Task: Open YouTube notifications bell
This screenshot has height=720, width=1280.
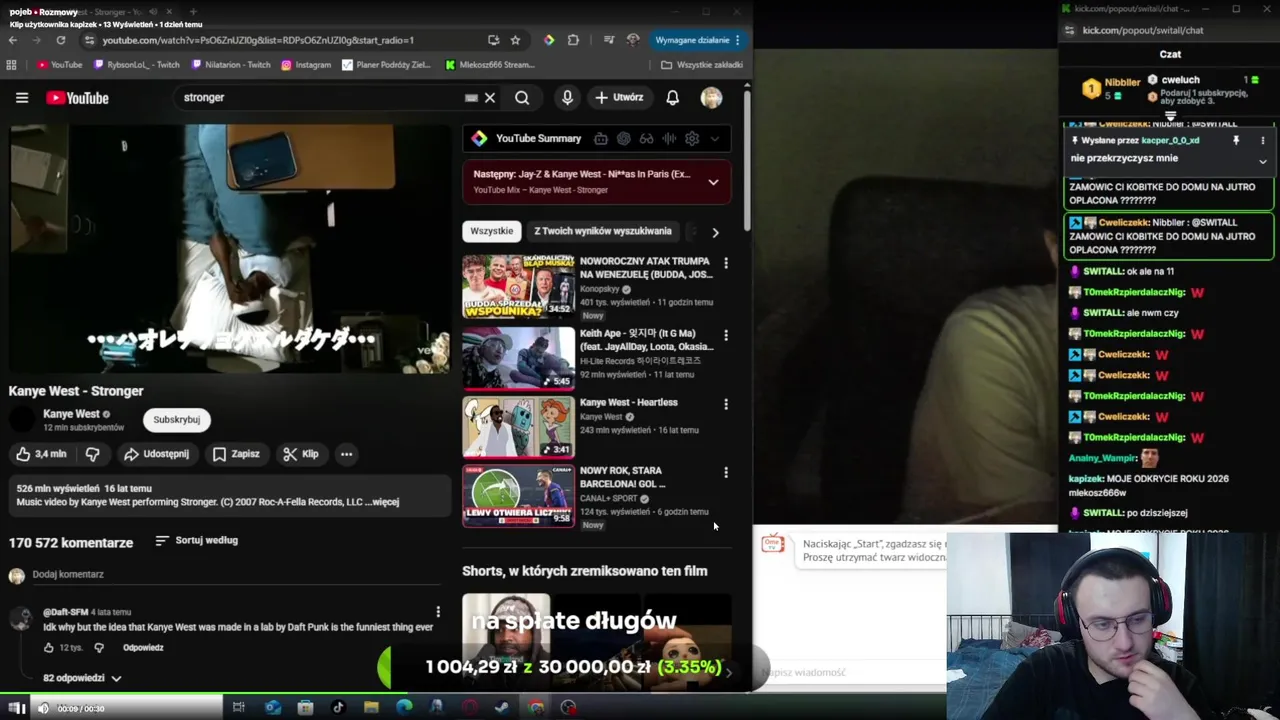Action: (x=673, y=98)
